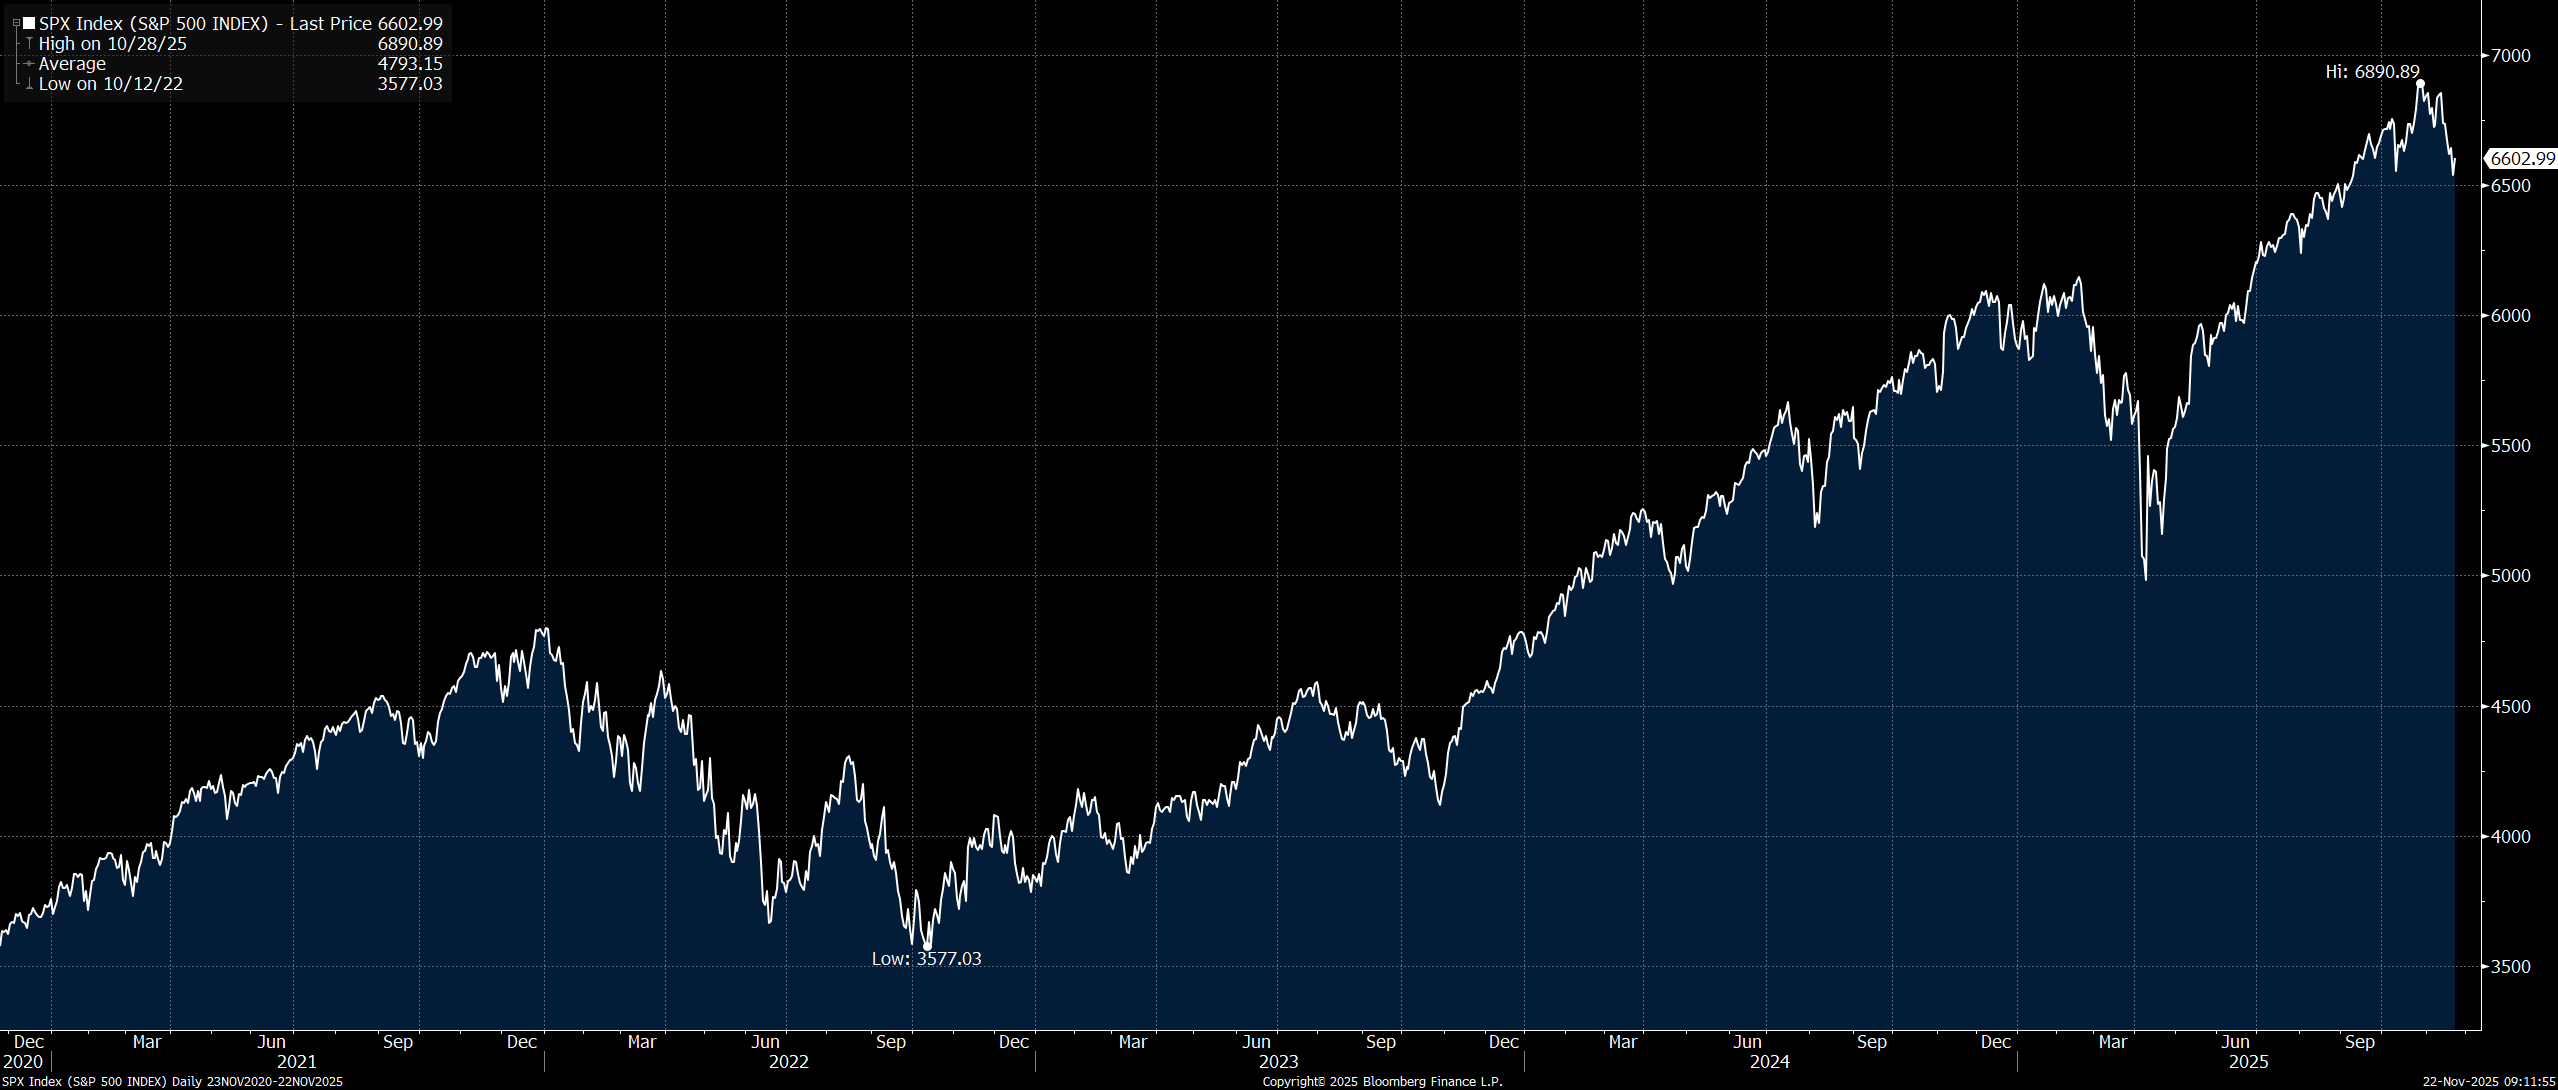The height and width of the screenshot is (1090, 2558).
Task: Collapse the SPX Index legend tree
Action: [16, 23]
